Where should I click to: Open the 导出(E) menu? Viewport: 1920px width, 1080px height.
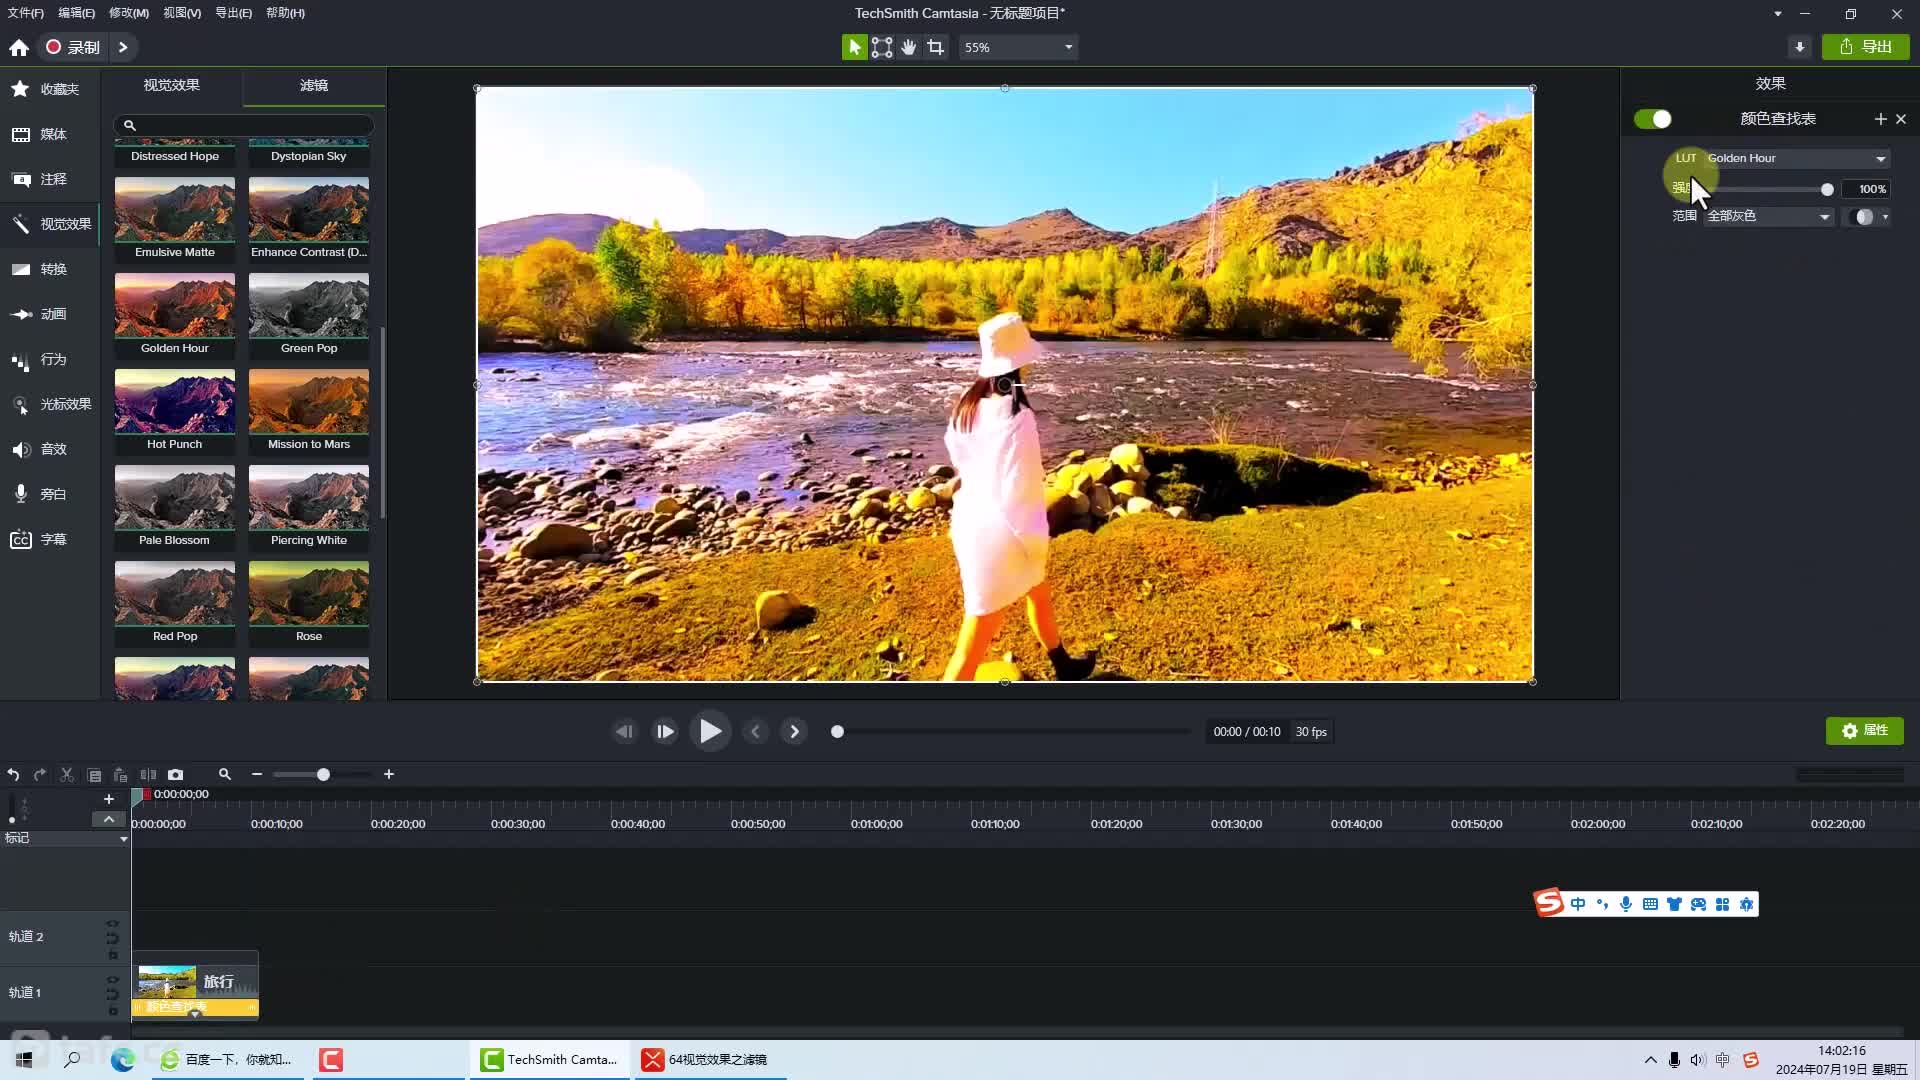point(234,13)
